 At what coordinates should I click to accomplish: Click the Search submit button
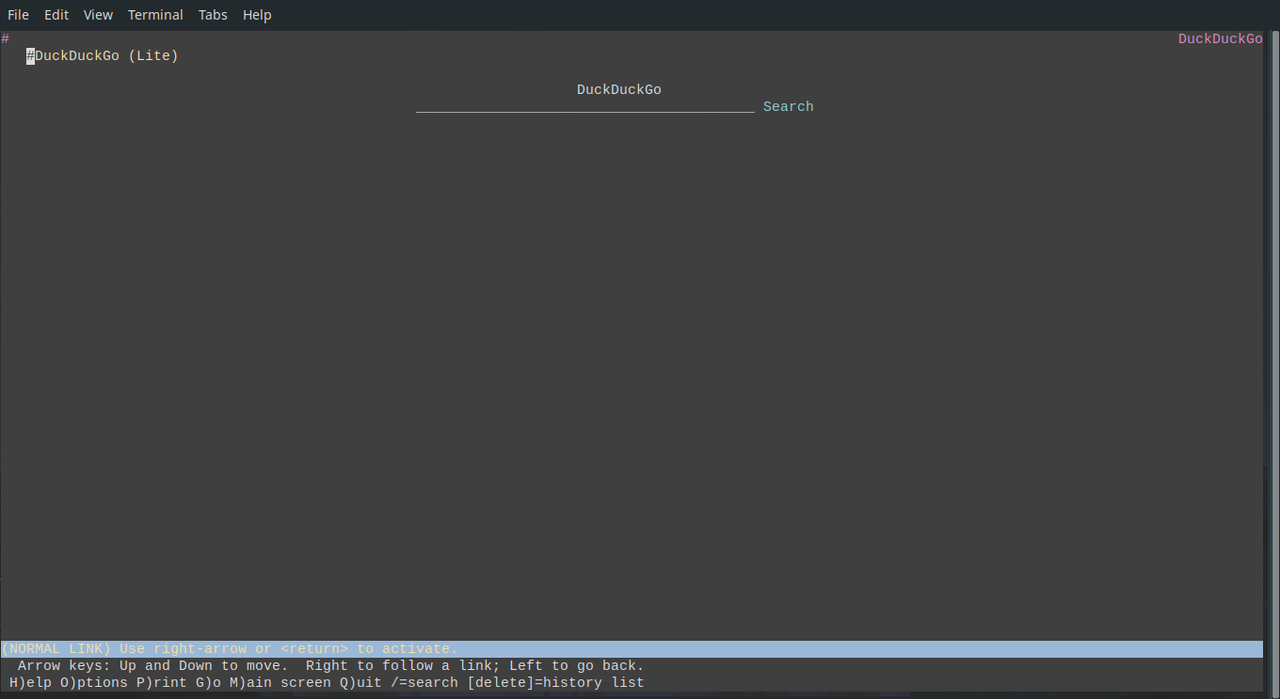pyautogui.click(x=788, y=106)
